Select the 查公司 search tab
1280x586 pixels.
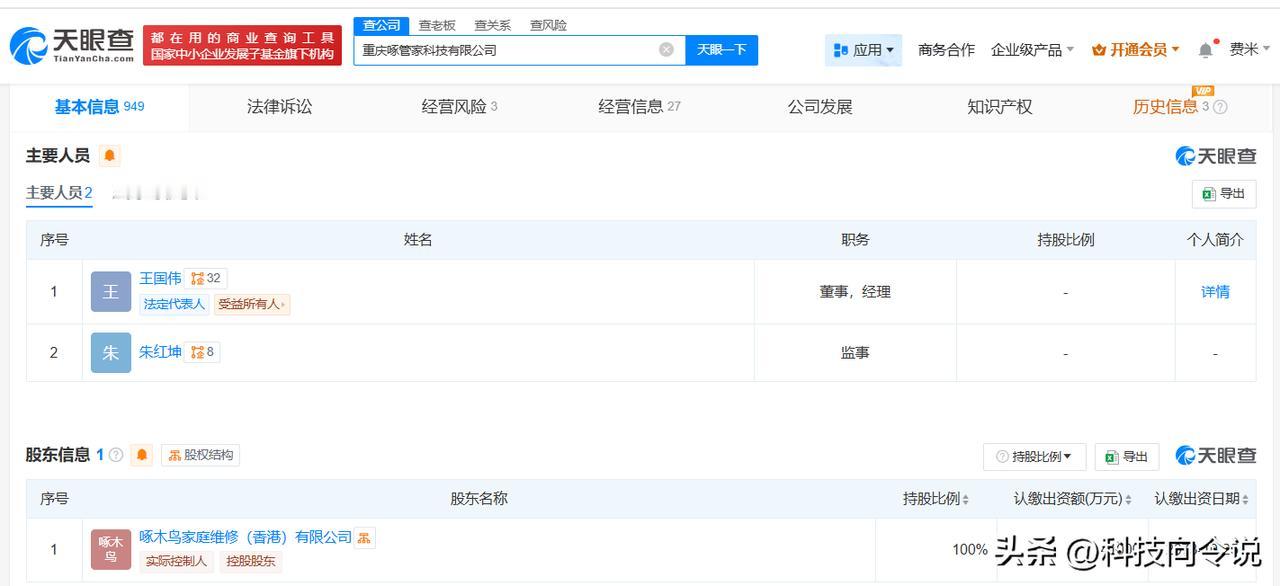point(381,25)
